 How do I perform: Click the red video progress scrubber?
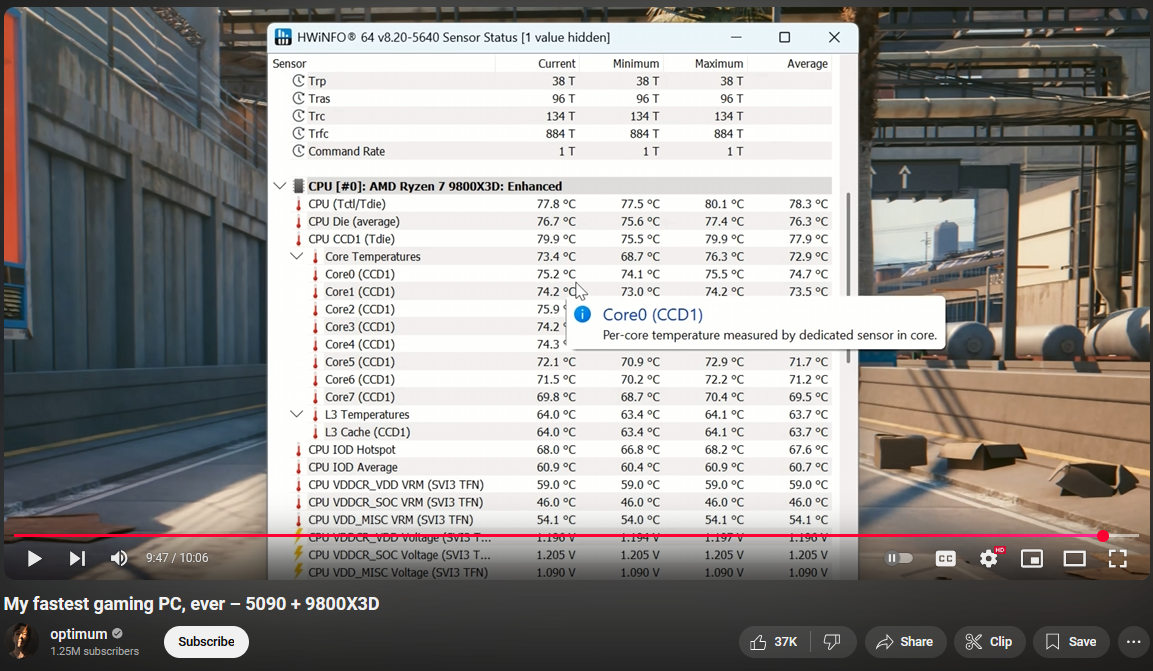(x=1103, y=537)
